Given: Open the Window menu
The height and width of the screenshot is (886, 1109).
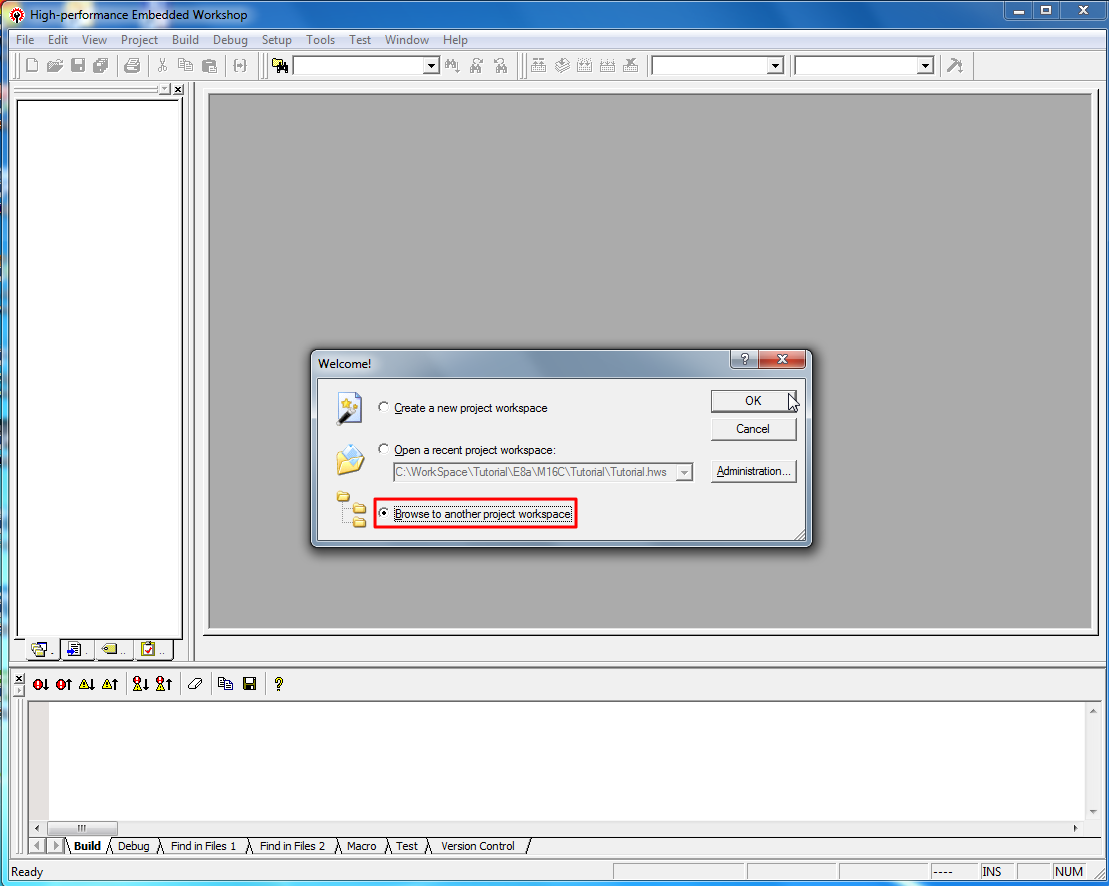Looking at the screenshot, I should [407, 40].
